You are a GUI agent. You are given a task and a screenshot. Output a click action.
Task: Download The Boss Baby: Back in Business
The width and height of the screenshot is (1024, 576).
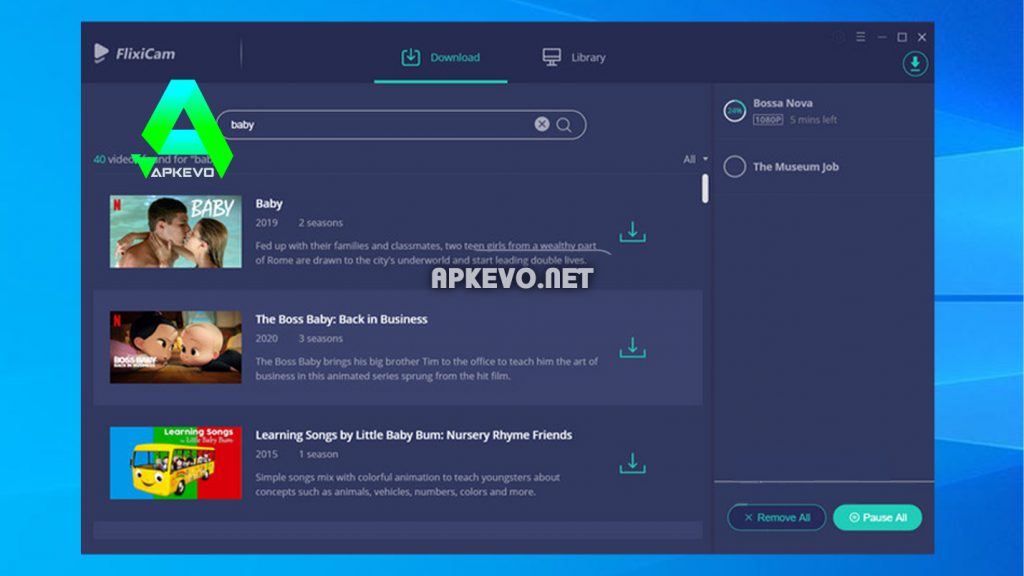point(632,347)
